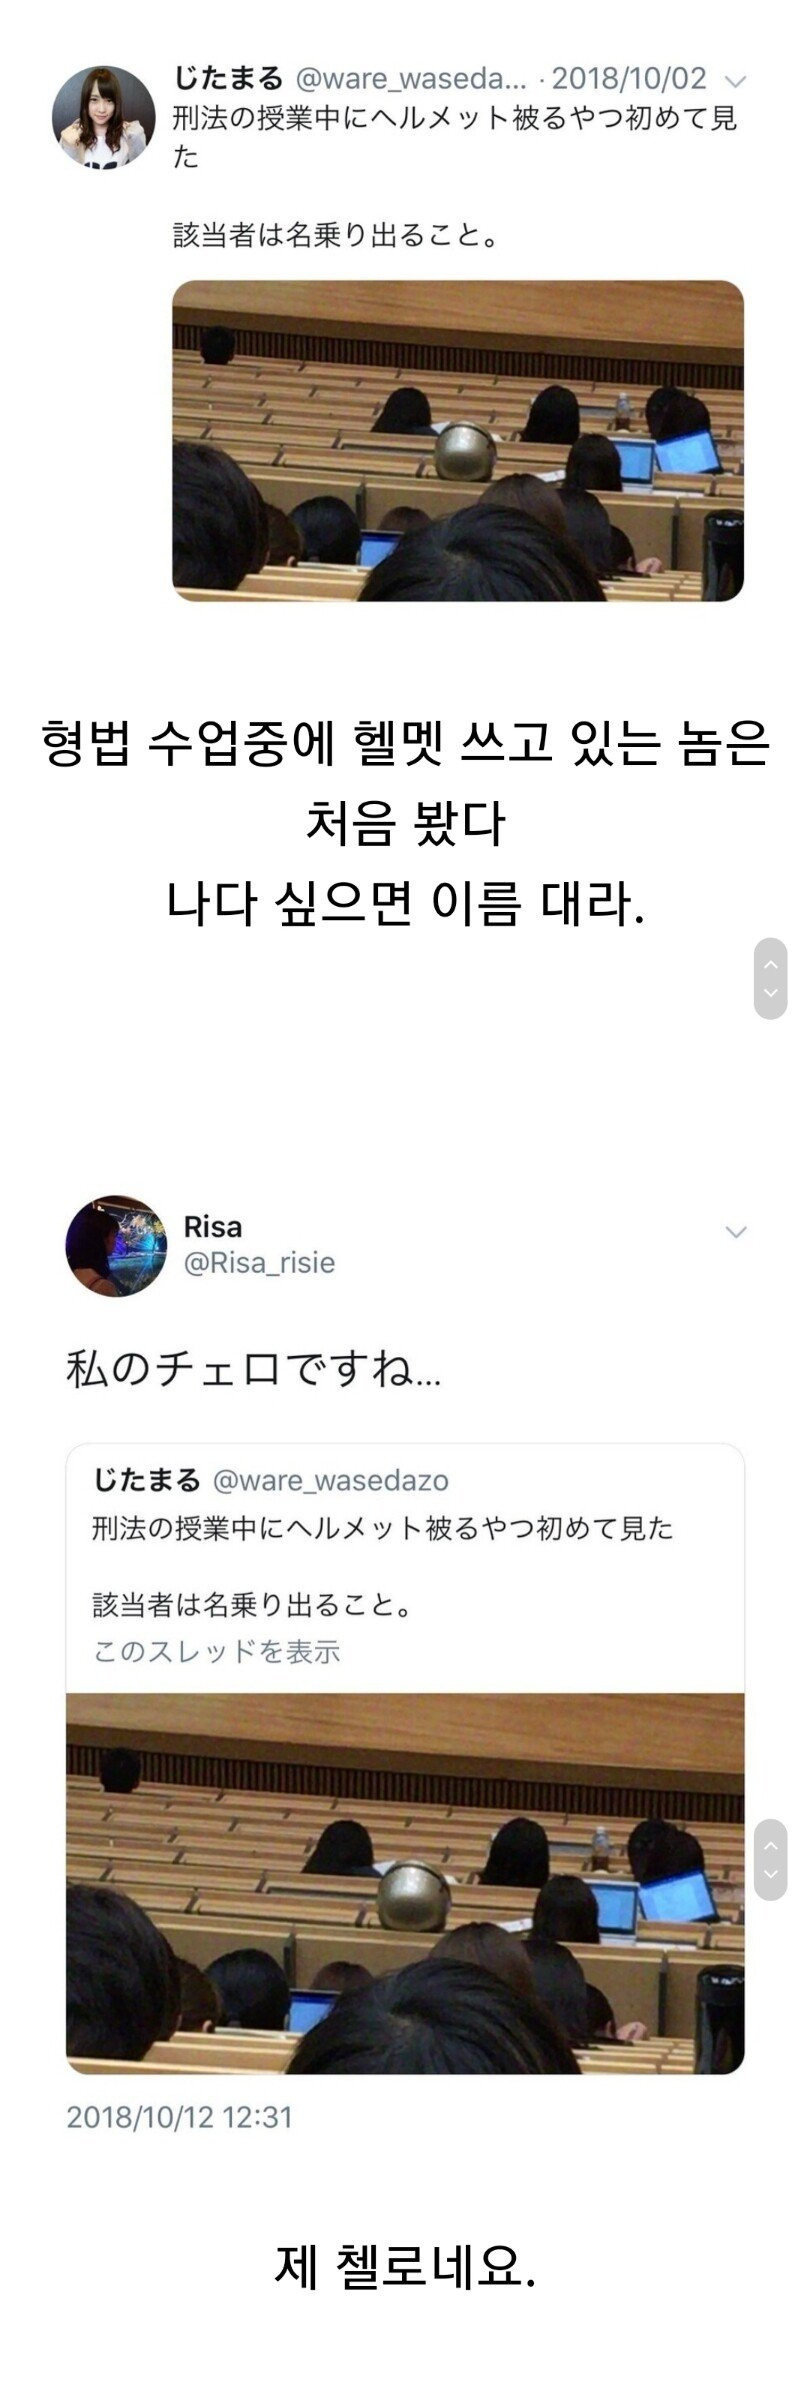Click the 2018/10/12 12:31 timestamp
The width and height of the screenshot is (809, 2396).
click(x=179, y=2116)
